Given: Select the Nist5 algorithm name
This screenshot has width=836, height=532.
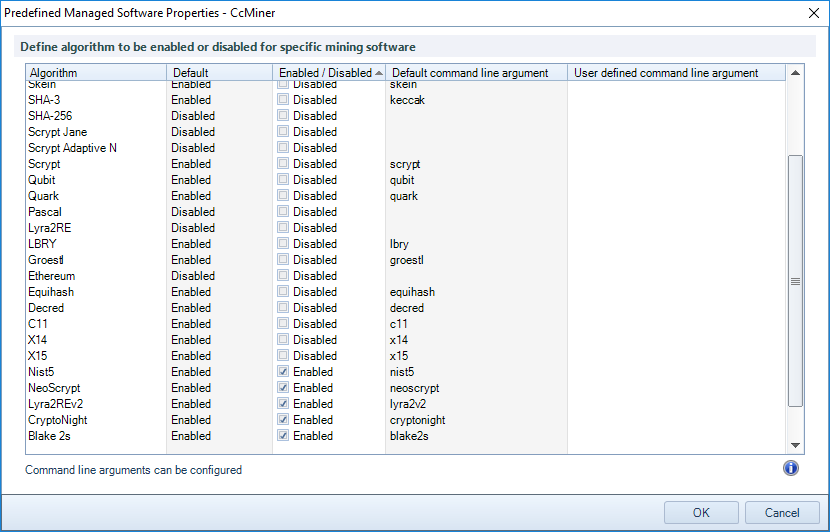Looking at the screenshot, I should pos(41,372).
